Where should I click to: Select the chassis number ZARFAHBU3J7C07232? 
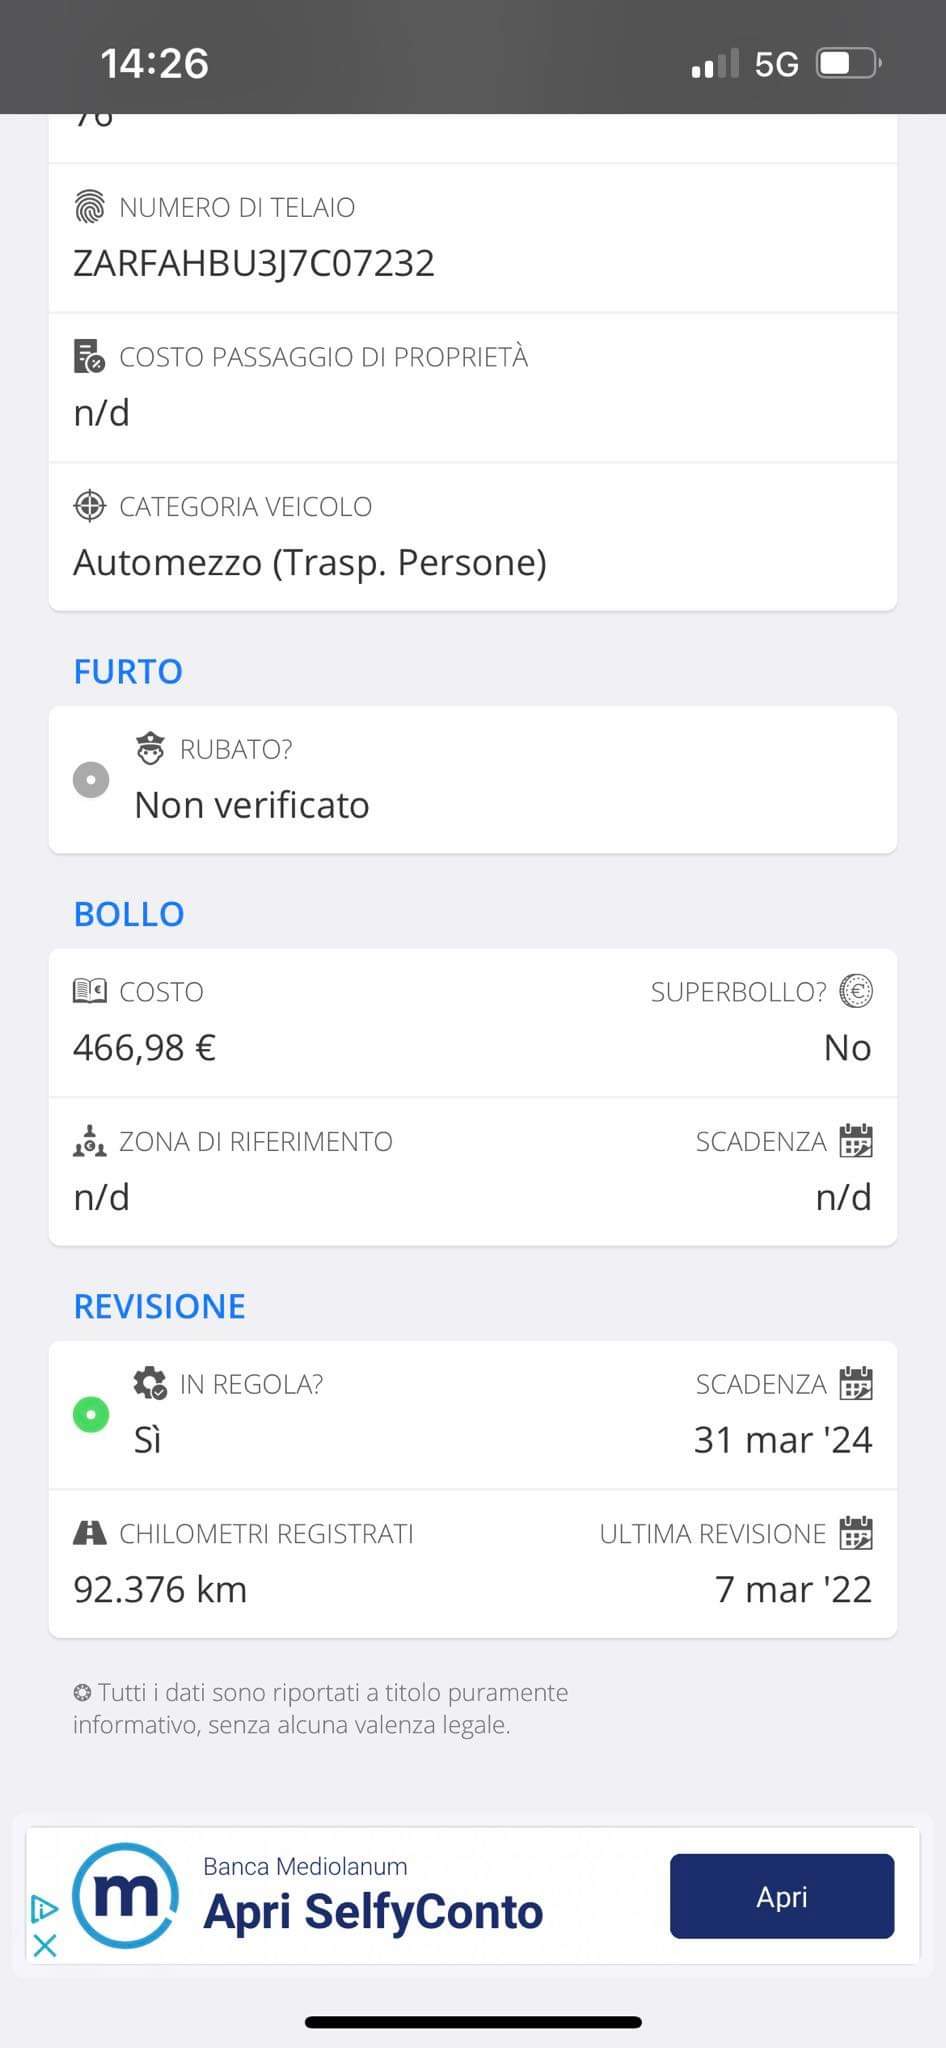[254, 263]
